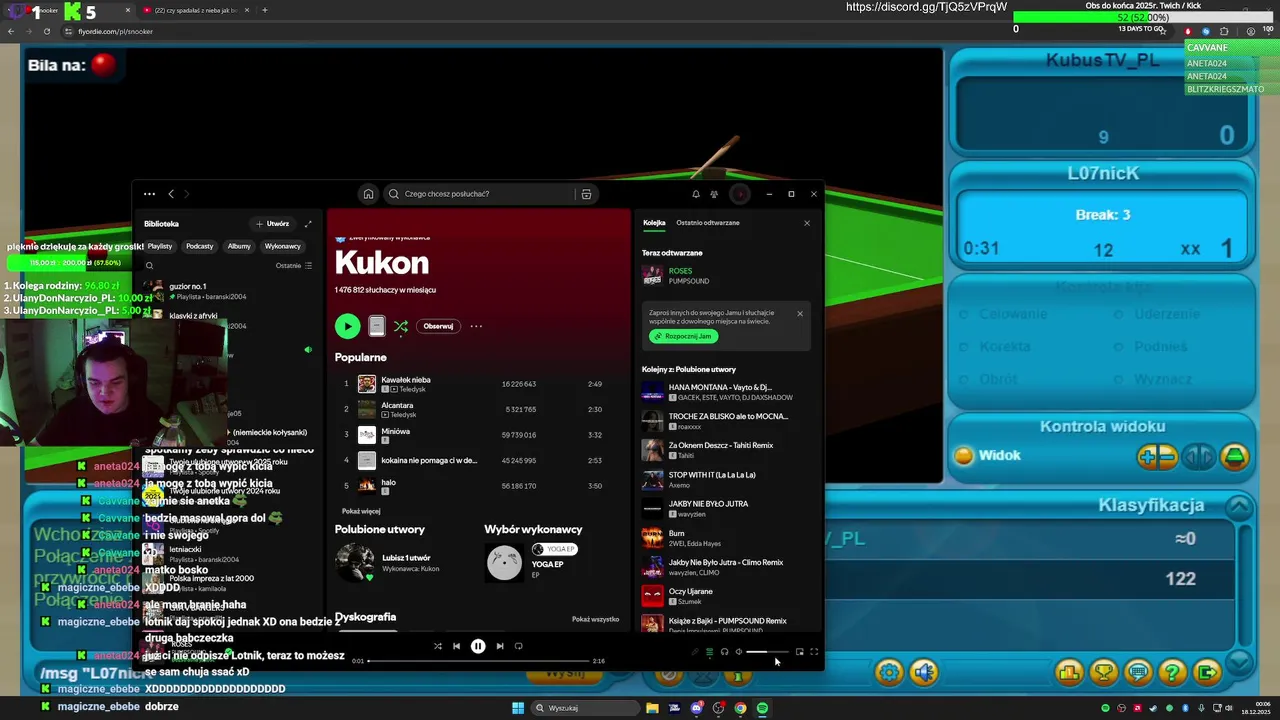Image resolution: width=1280 pixels, height=720 pixels.
Task: Play the Kukon artist page with green button
Action: [347, 326]
